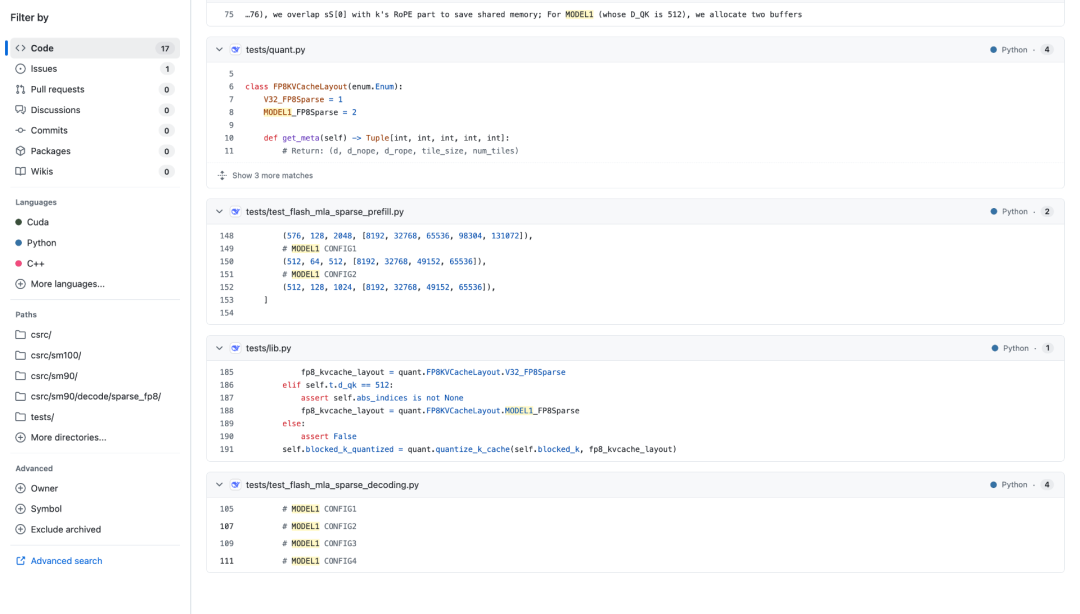The width and height of the screenshot is (1080, 614).
Task: Filter by Cuda language
Action: tap(39, 222)
